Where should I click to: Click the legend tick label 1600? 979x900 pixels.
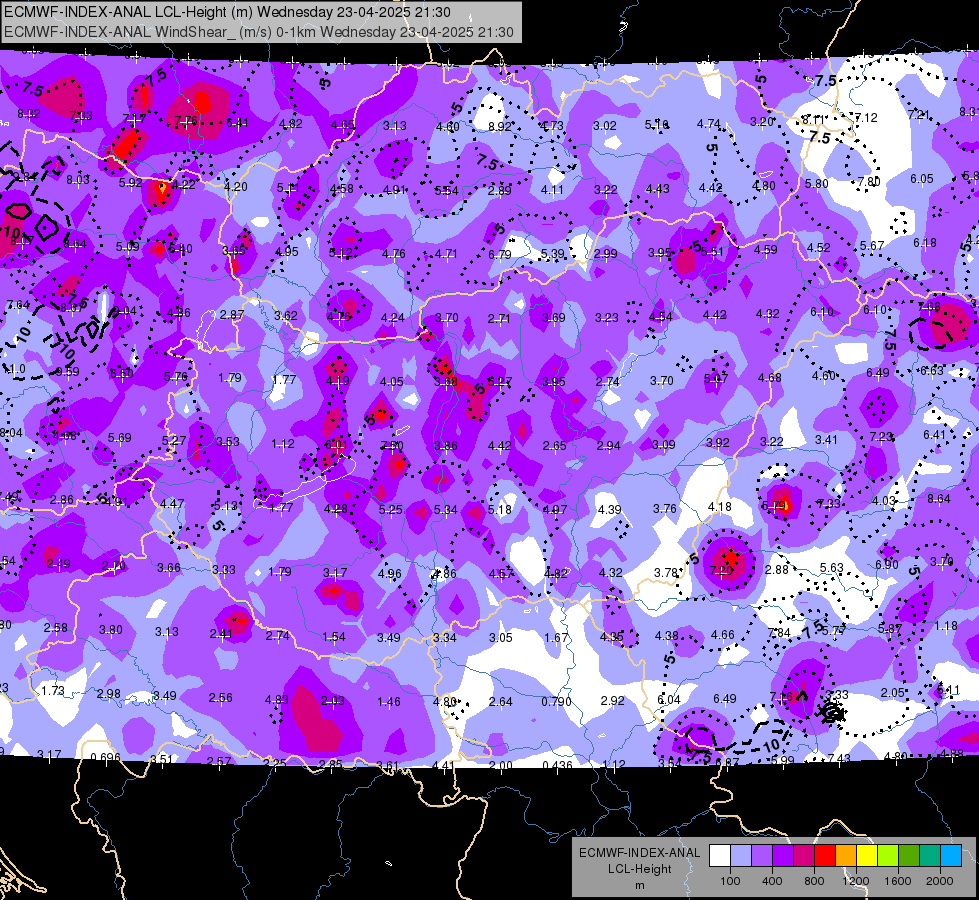[898, 881]
